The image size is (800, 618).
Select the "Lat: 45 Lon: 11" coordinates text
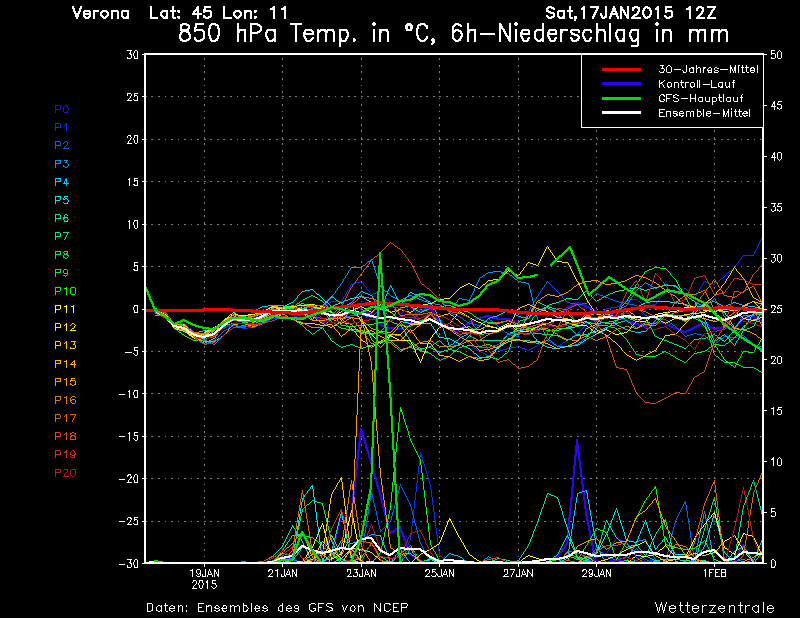coord(219,13)
